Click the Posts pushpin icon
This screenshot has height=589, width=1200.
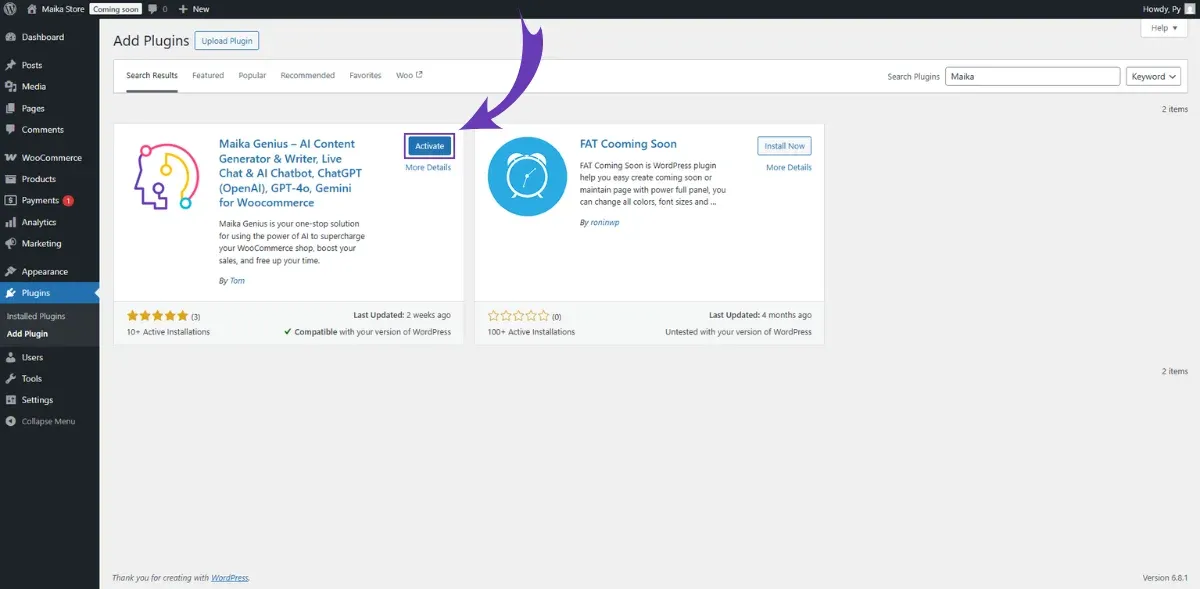pos(10,65)
